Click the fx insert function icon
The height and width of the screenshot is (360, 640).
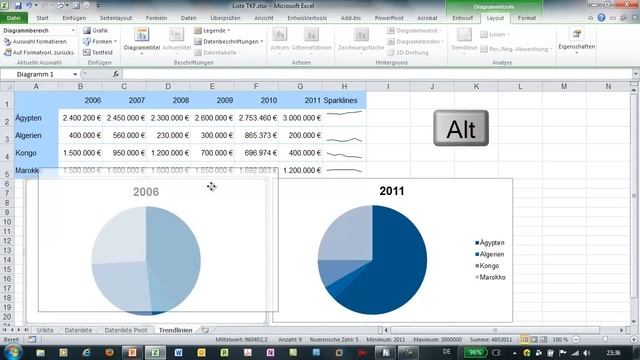pyautogui.click(x=116, y=74)
